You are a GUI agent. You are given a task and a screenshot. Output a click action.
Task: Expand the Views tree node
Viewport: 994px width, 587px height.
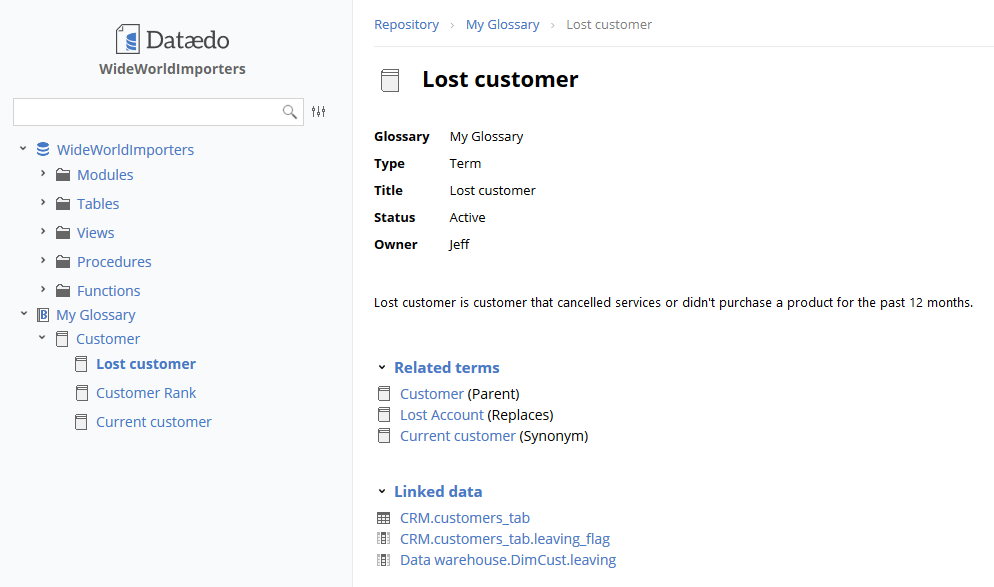tap(43, 232)
